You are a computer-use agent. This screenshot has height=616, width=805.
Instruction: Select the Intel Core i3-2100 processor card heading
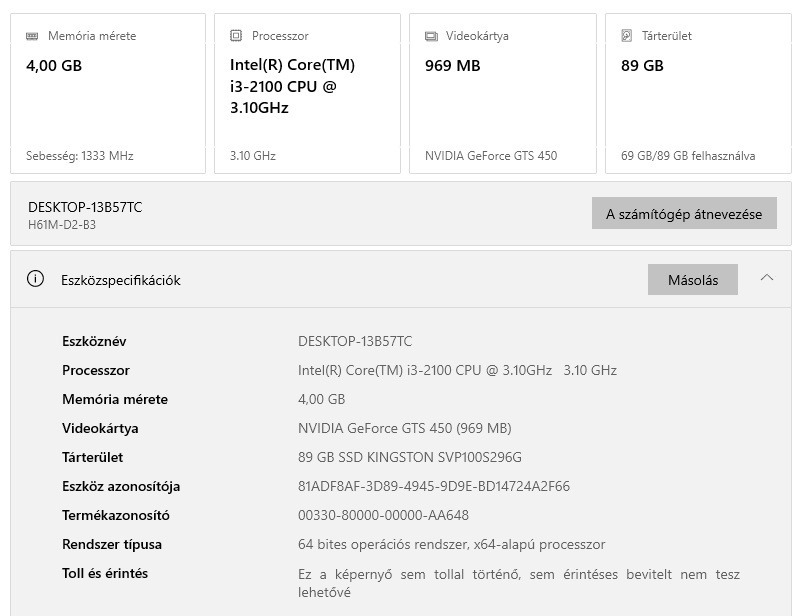click(x=292, y=86)
